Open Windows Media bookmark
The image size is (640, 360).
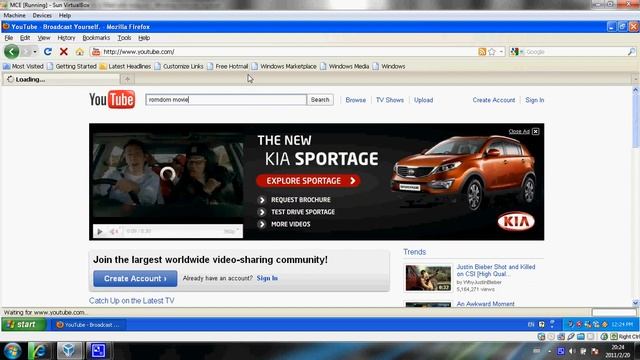coord(344,66)
